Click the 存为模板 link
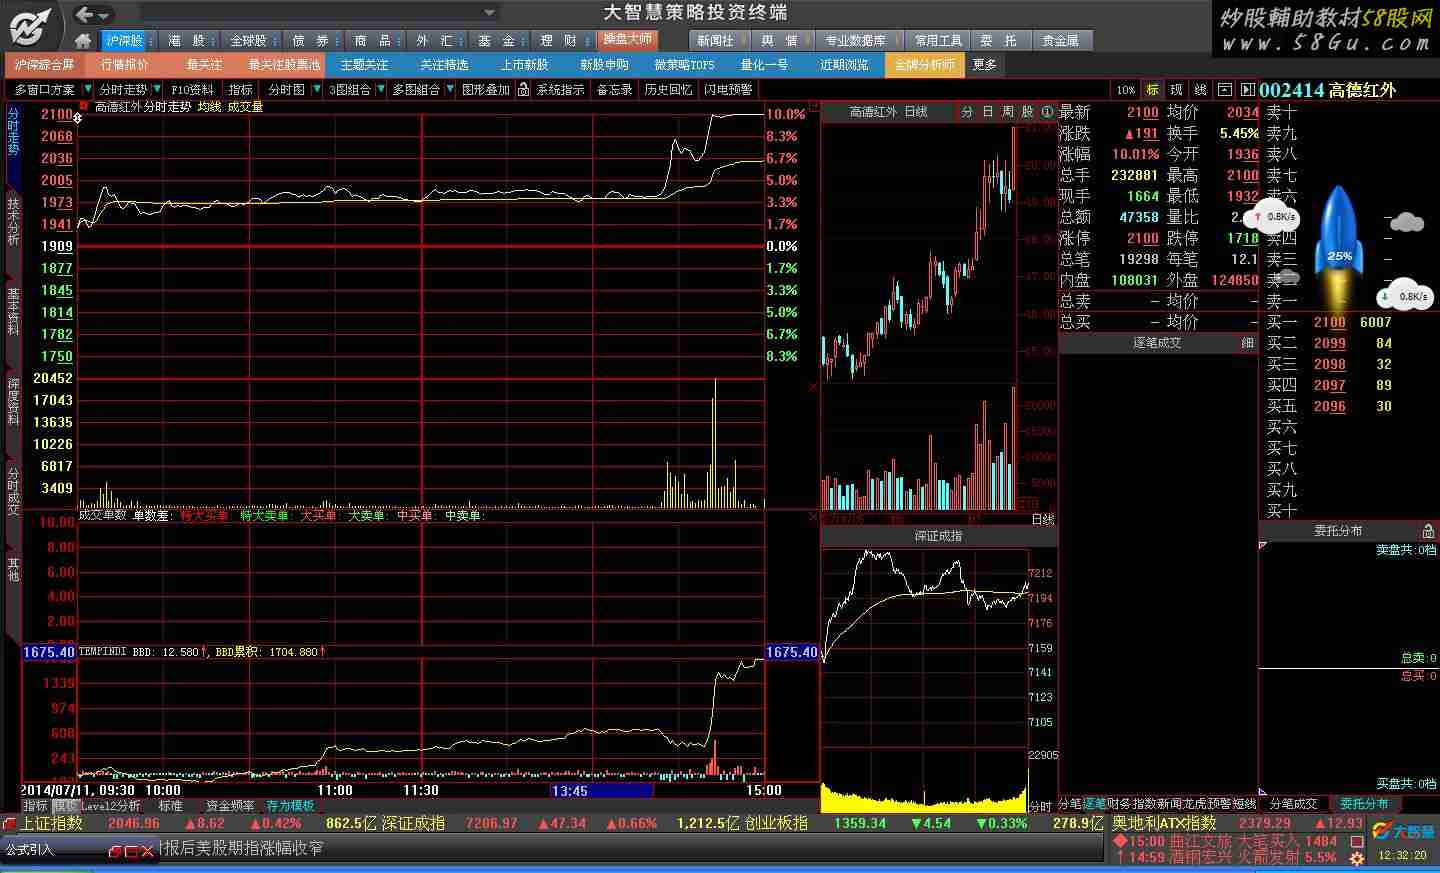The height and width of the screenshot is (873, 1440). pos(290,805)
